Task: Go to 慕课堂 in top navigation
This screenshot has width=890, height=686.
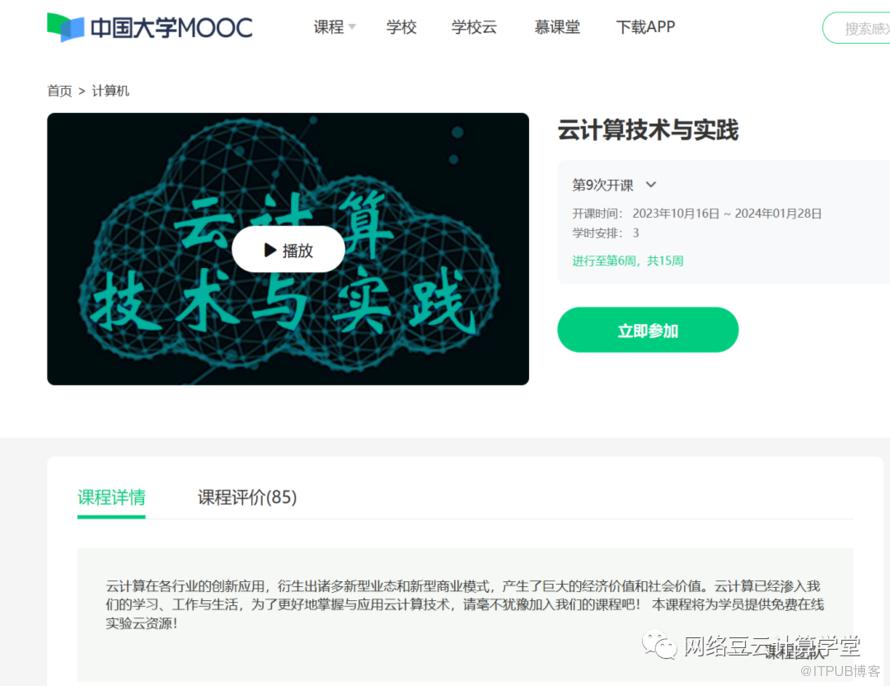Action: [x=557, y=27]
